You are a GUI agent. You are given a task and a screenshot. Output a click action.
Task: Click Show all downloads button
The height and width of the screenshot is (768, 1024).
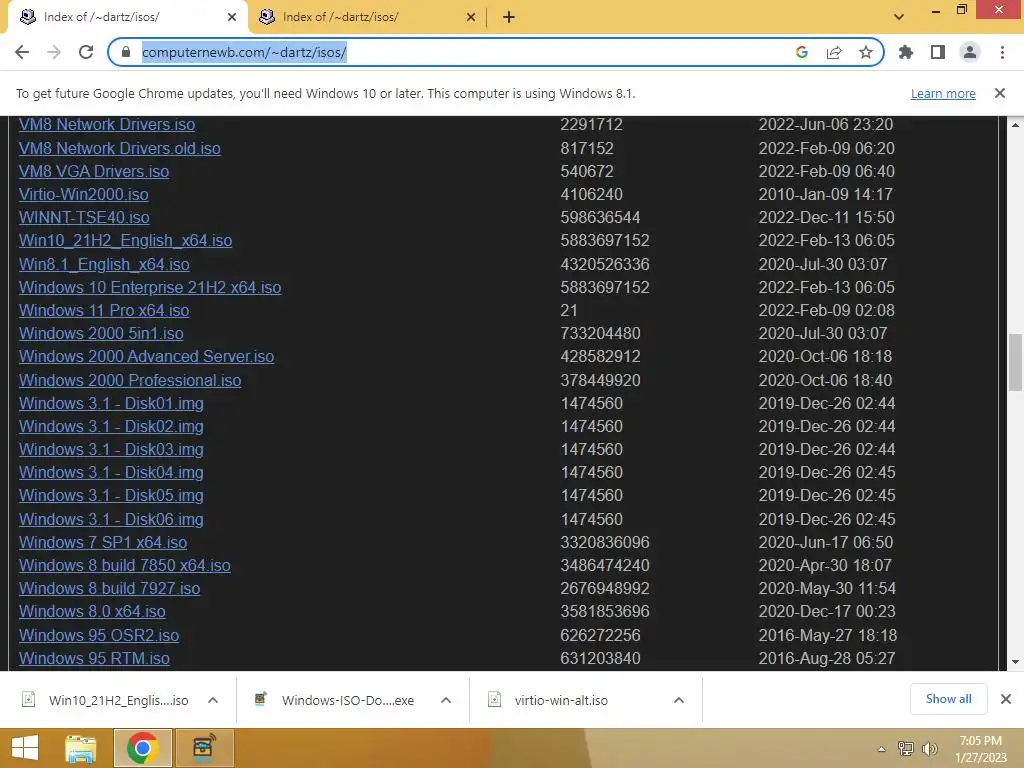point(948,699)
